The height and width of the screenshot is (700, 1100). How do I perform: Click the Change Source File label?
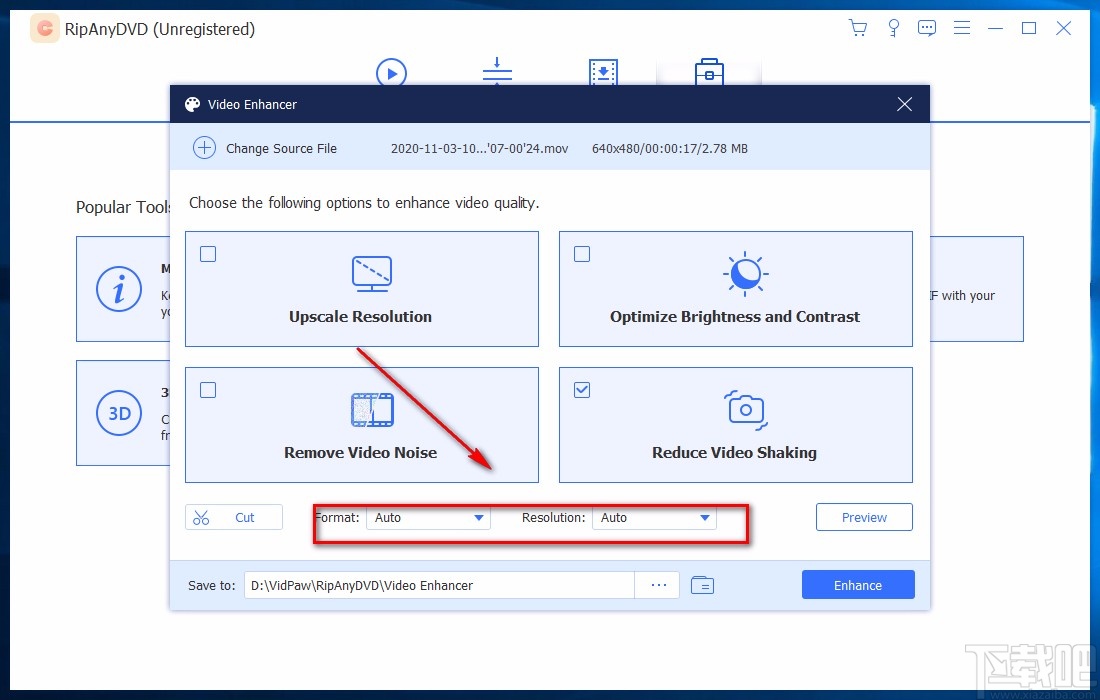(x=281, y=149)
